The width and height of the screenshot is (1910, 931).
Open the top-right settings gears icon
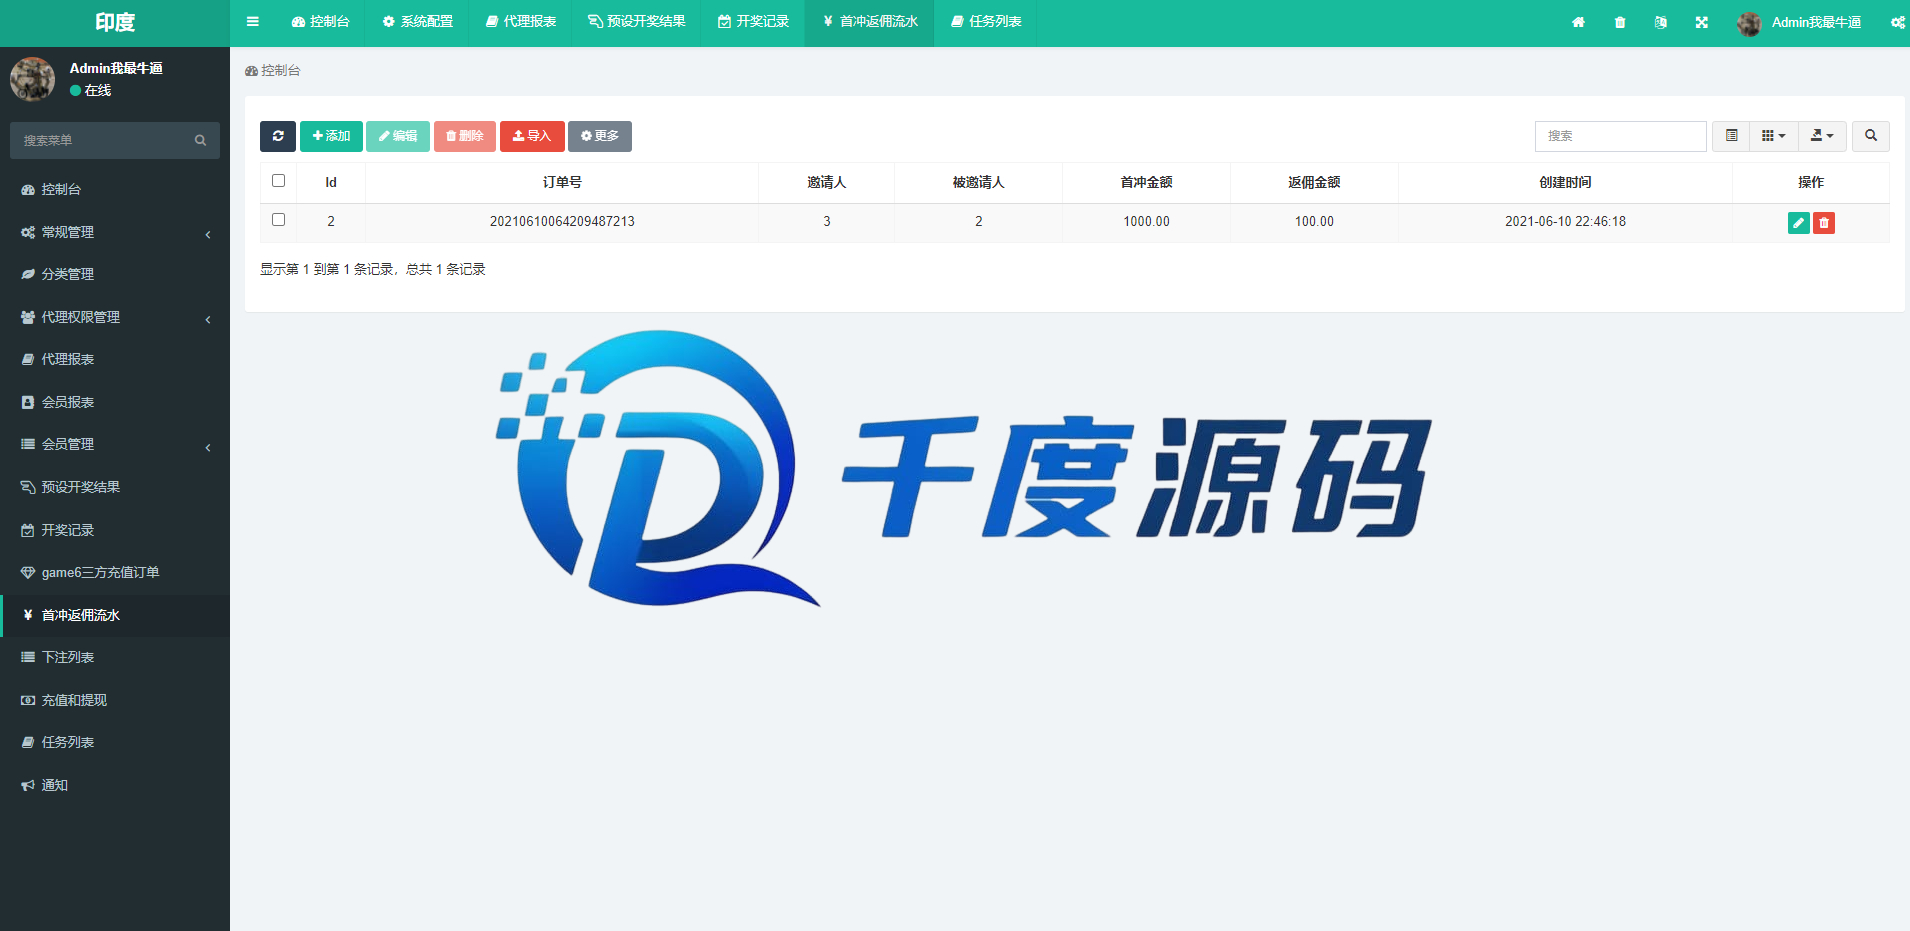[x=1897, y=22]
